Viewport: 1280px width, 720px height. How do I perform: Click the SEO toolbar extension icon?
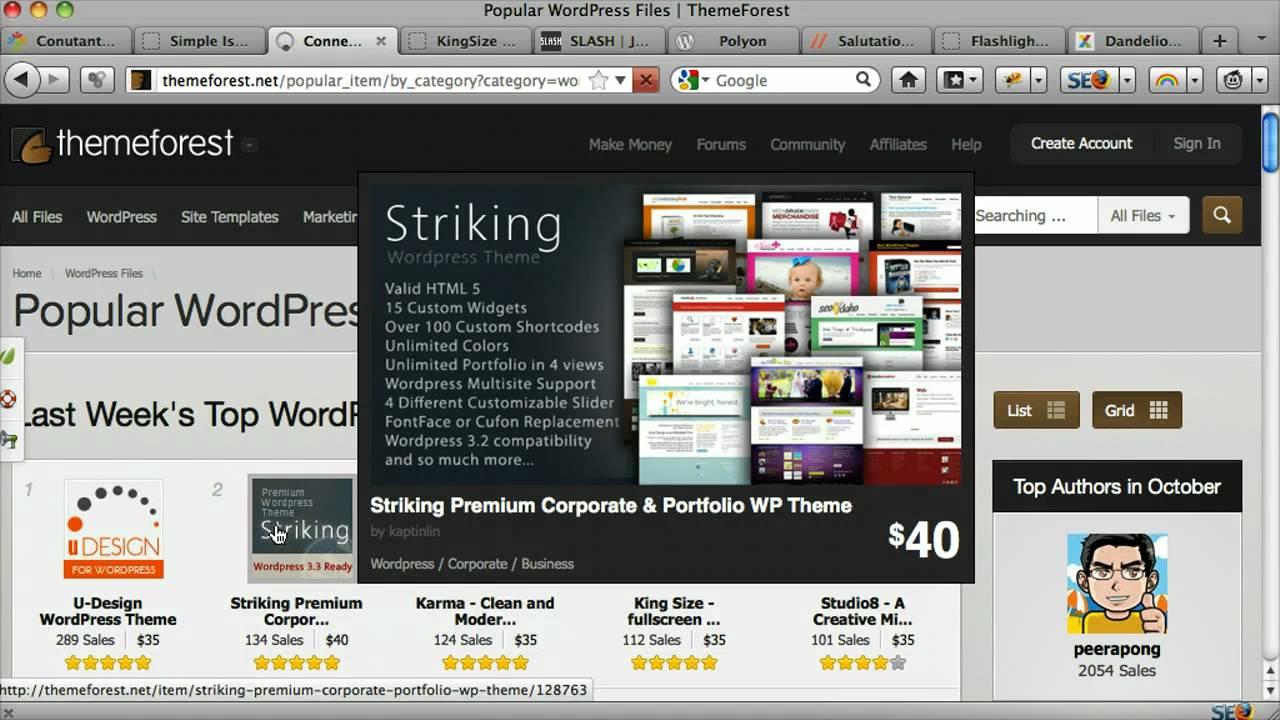click(x=1088, y=80)
